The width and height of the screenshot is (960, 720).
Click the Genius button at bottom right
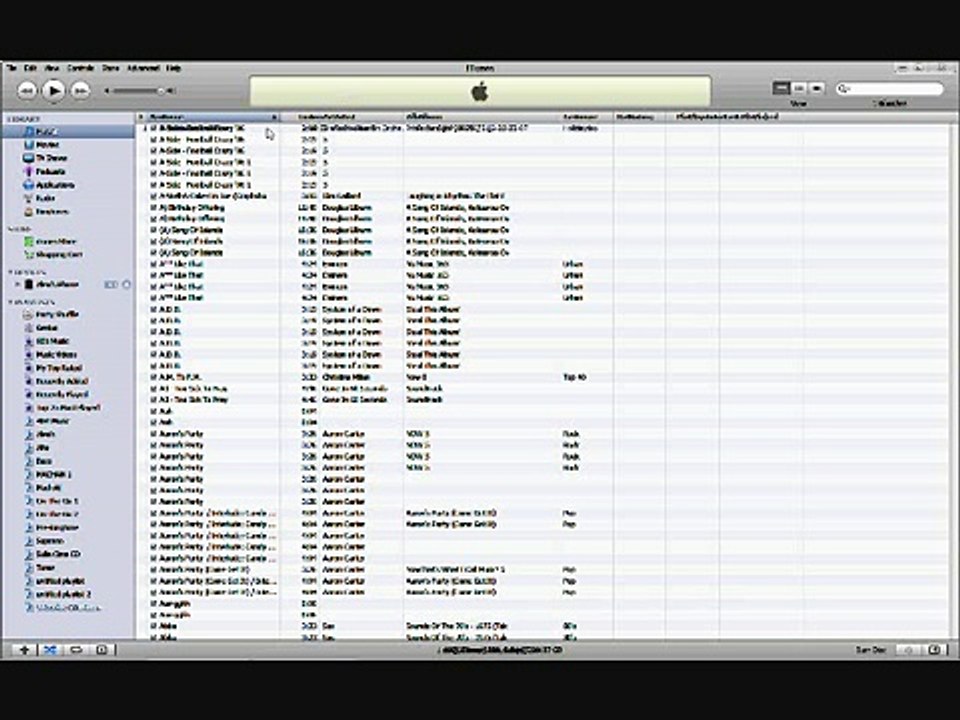point(909,650)
